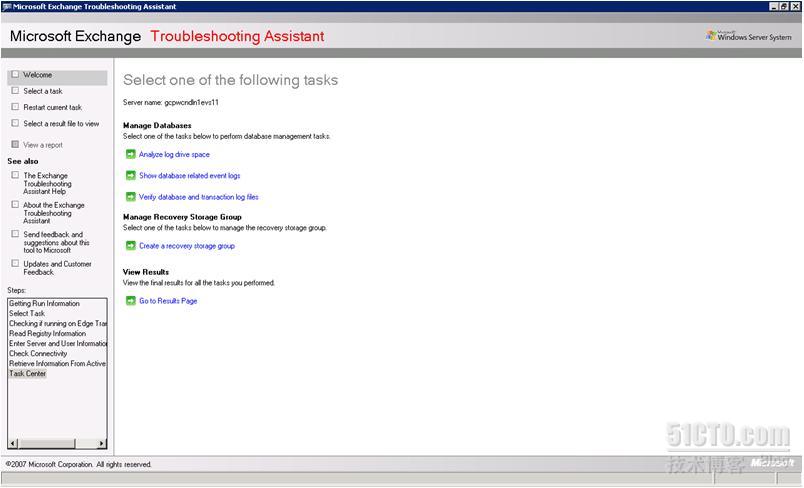Screen dimensions: 804x488
Task: Click the application icon in the title bar
Action: 7,7
